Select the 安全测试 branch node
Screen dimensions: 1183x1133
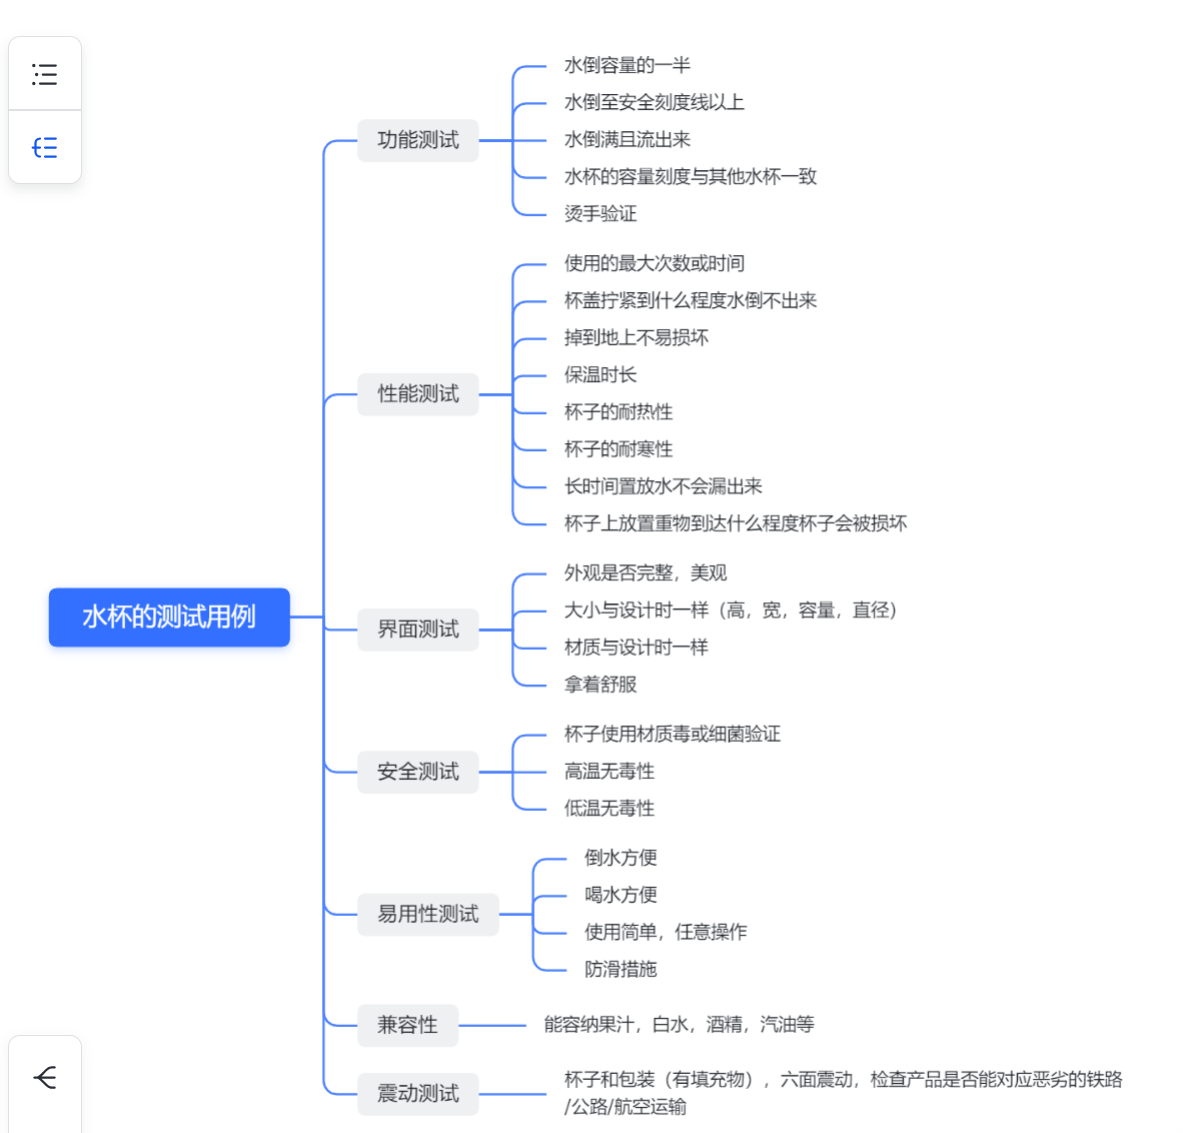(418, 772)
